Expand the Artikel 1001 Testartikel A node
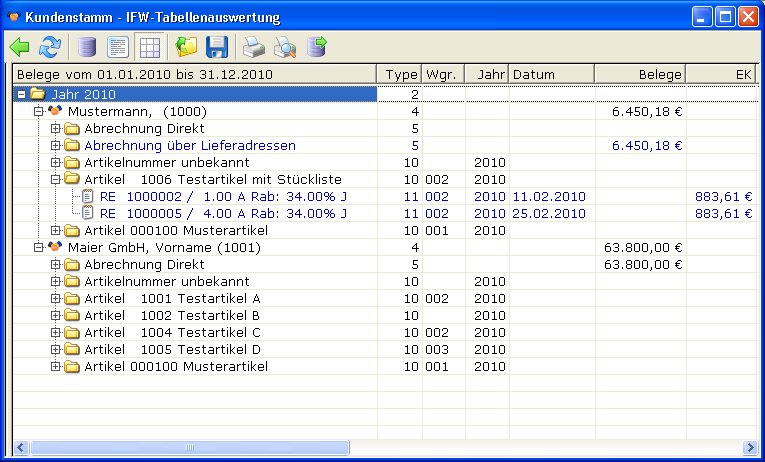 point(56,299)
